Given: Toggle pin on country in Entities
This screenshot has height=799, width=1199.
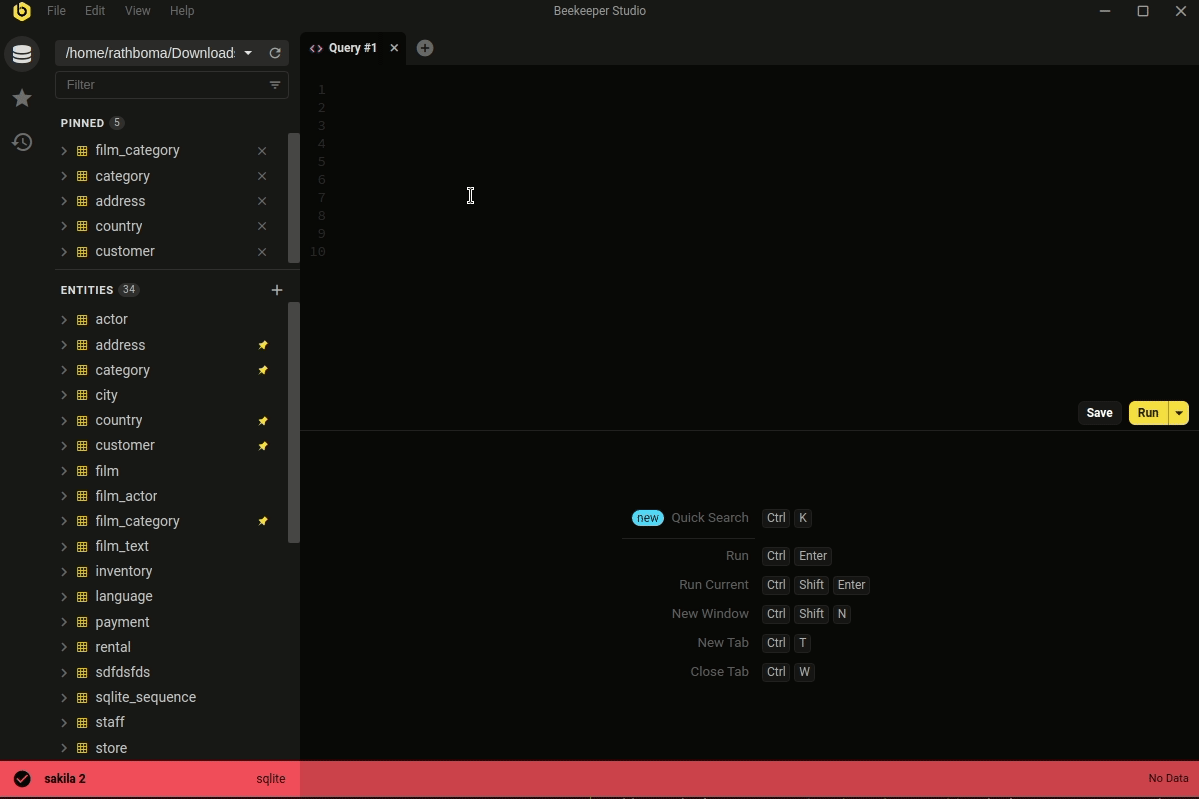Looking at the screenshot, I should (263, 421).
